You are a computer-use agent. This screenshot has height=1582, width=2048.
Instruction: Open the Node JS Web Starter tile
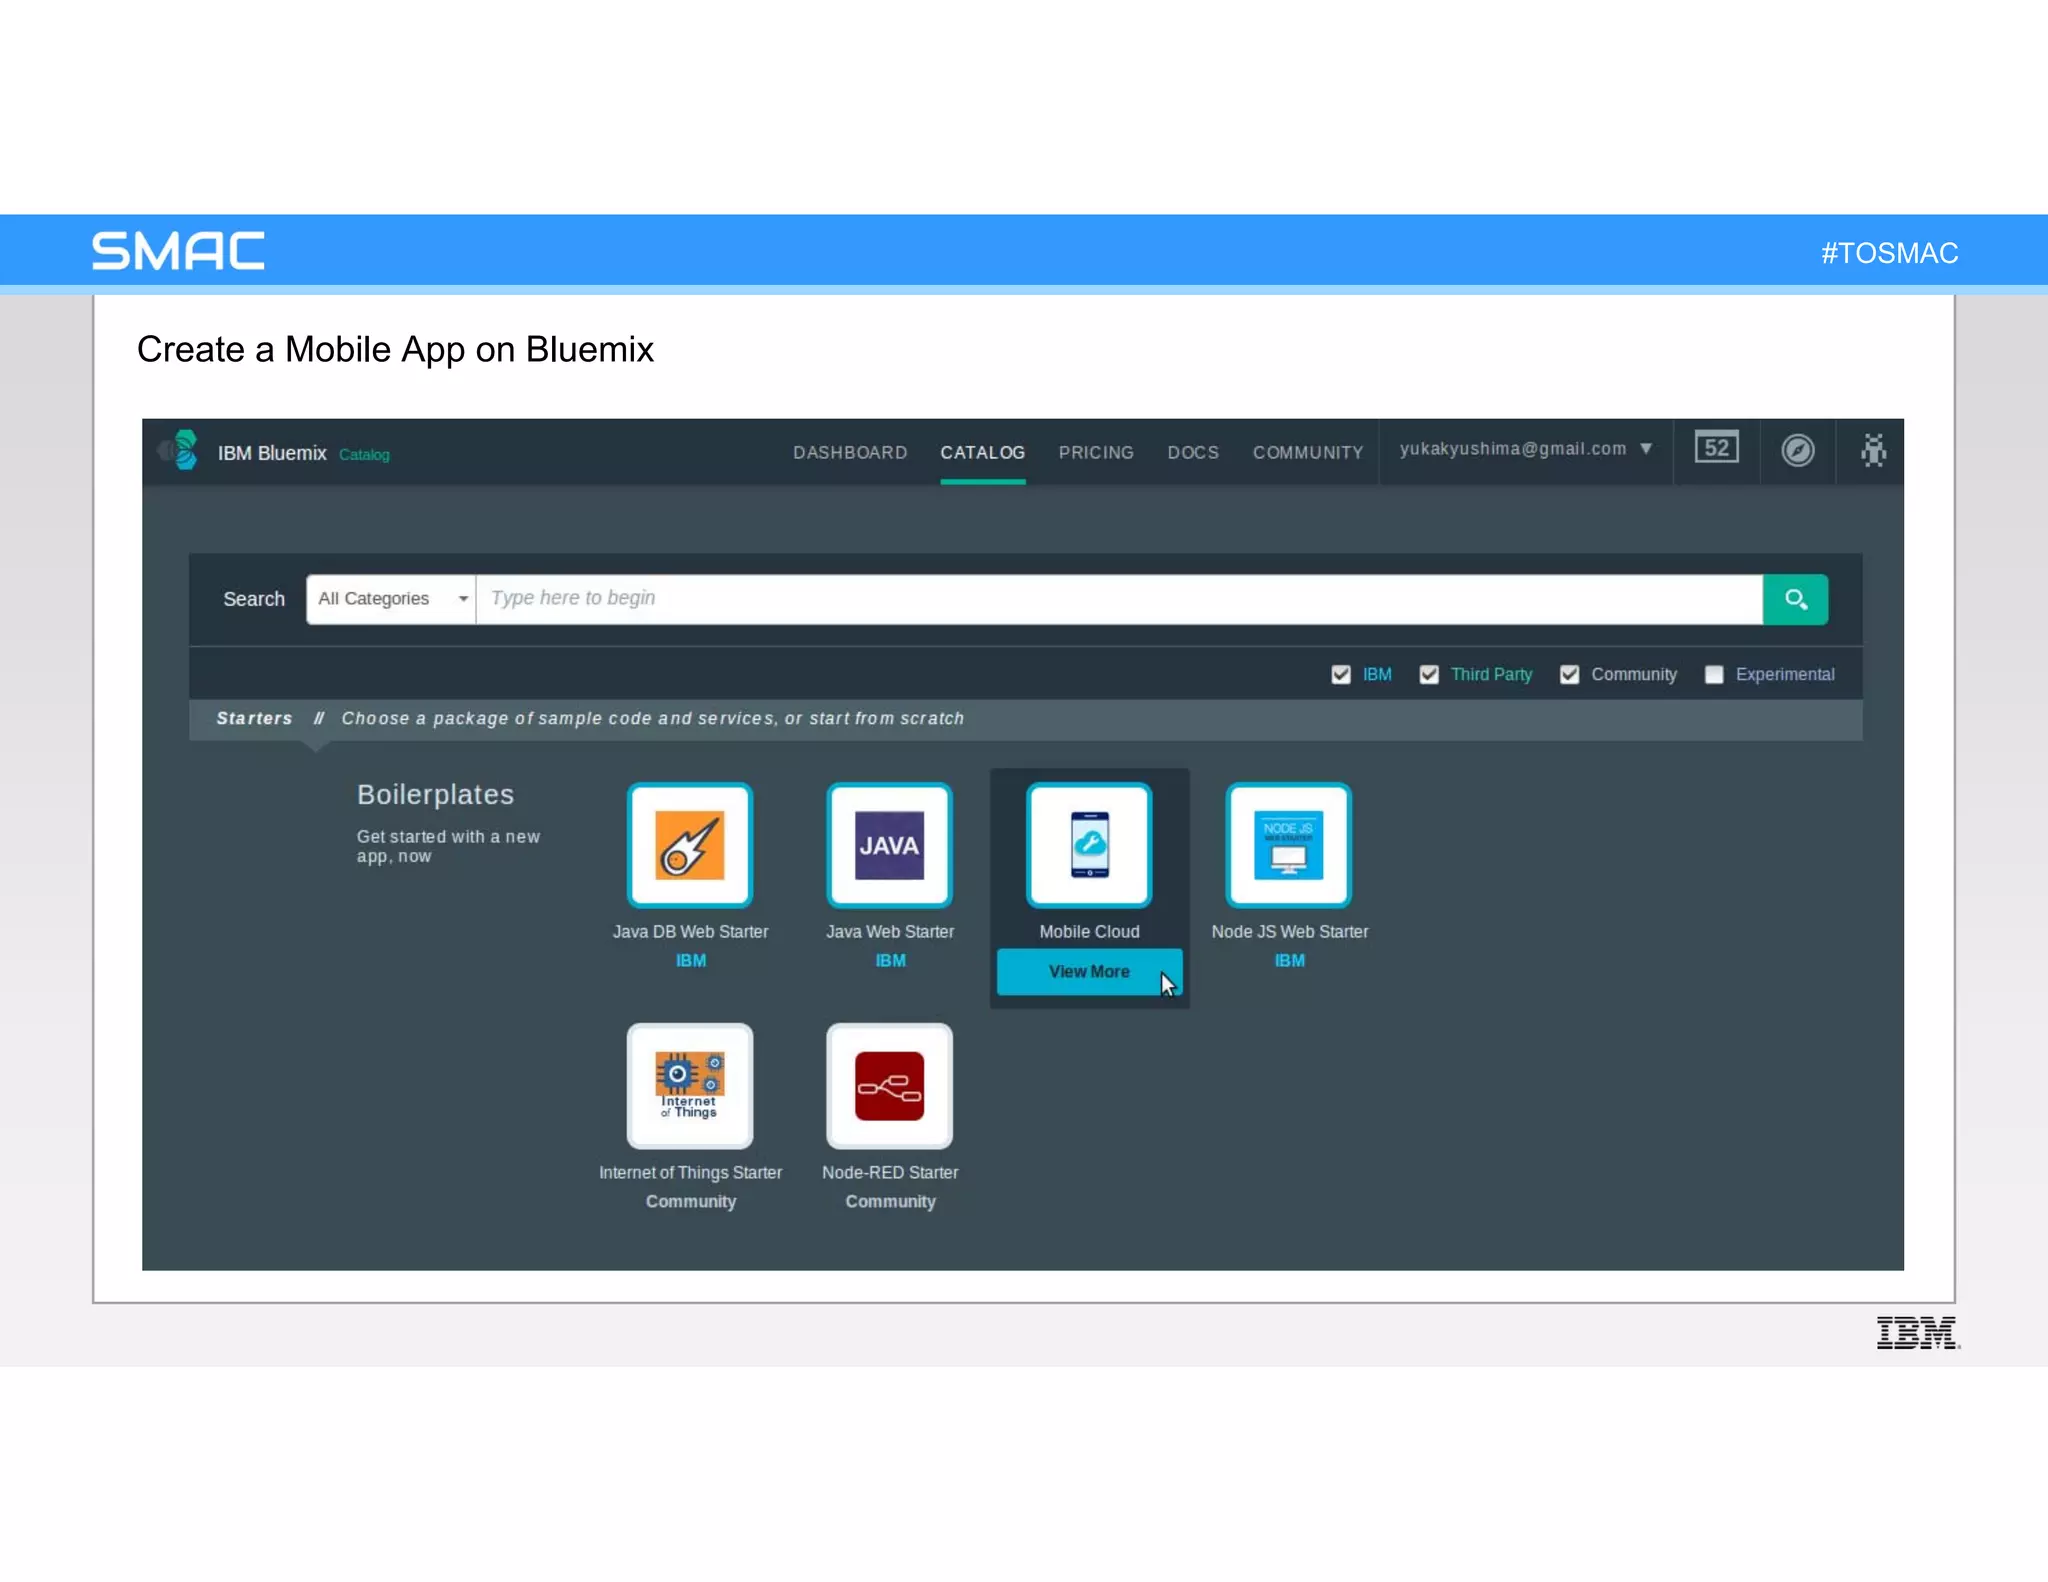click(x=1288, y=845)
